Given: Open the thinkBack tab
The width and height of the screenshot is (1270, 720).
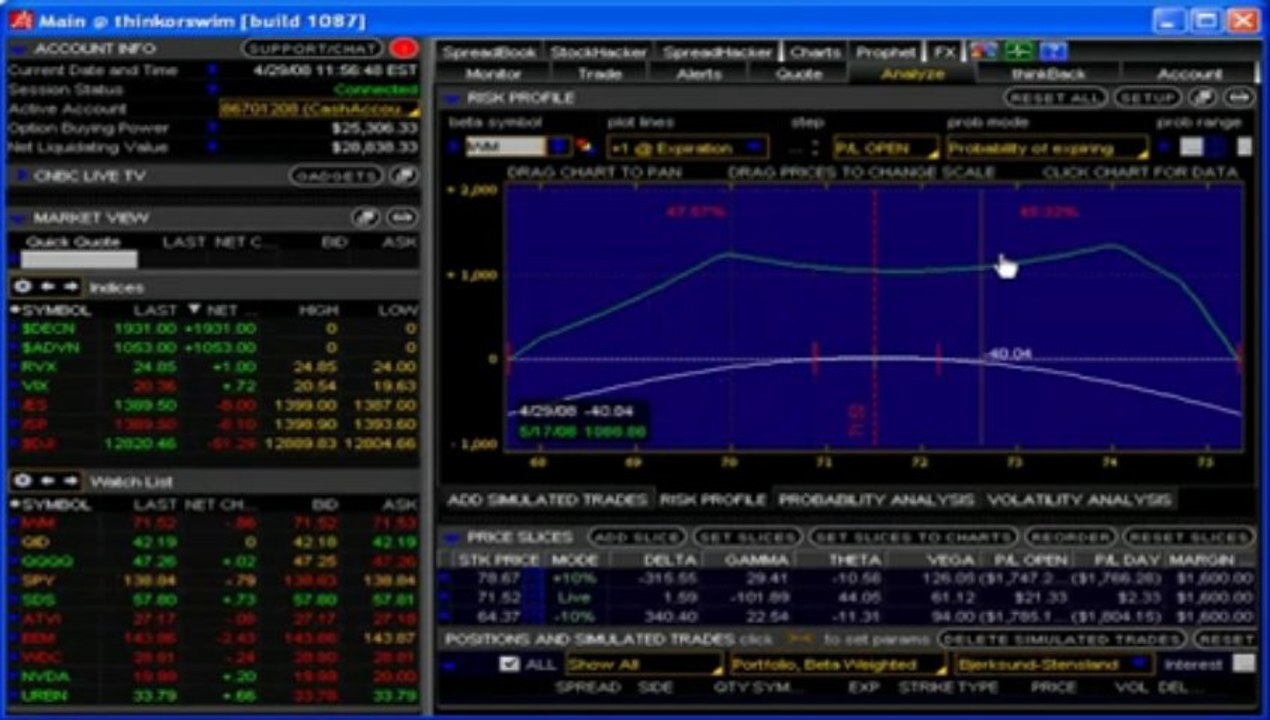Looking at the screenshot, I should (1048, 73).
